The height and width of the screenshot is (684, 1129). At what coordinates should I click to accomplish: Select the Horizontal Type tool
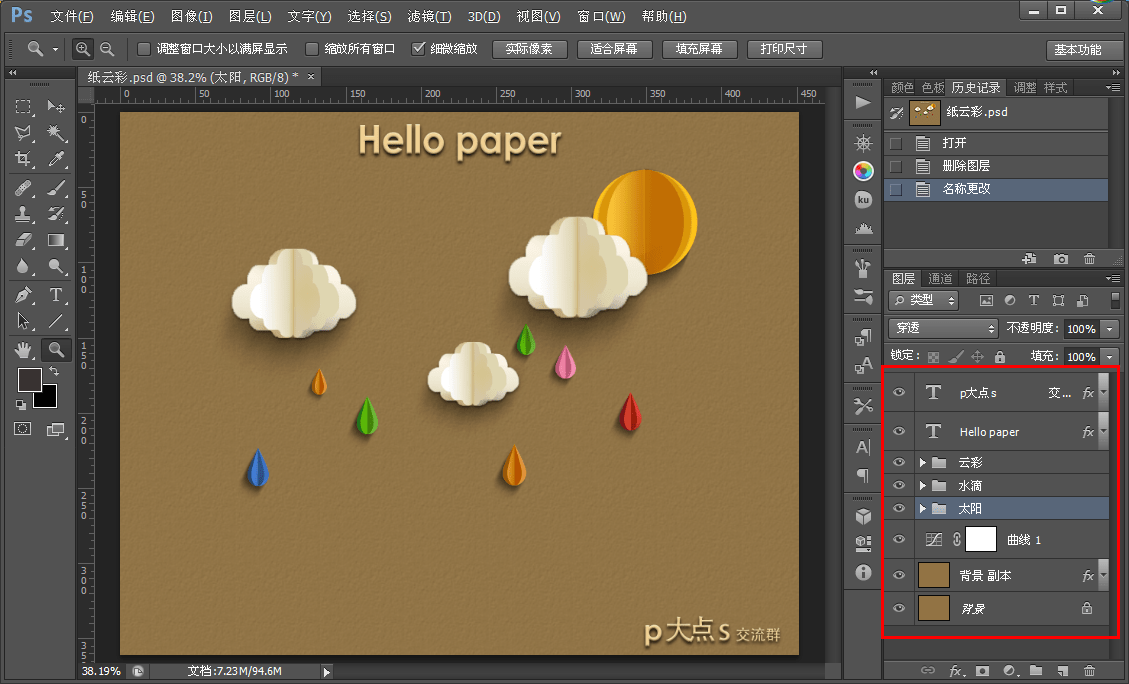[55, 294]
